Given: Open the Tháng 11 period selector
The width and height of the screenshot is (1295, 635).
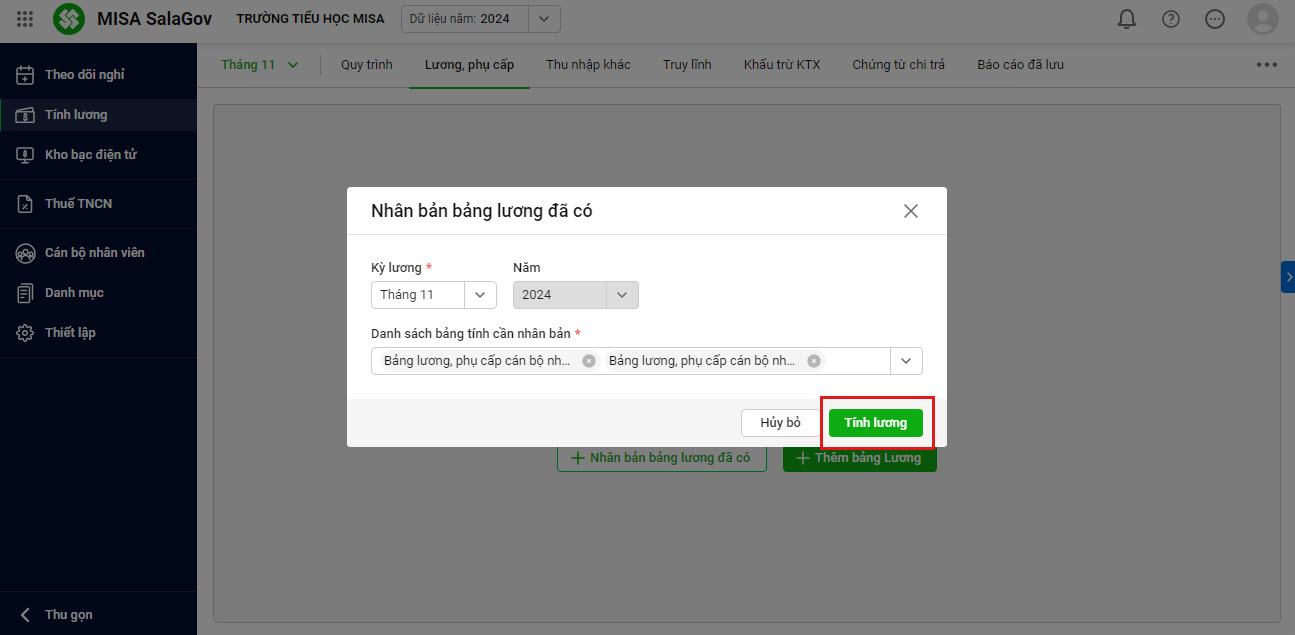Looking at the screenshot, I should tap(260, 65).
